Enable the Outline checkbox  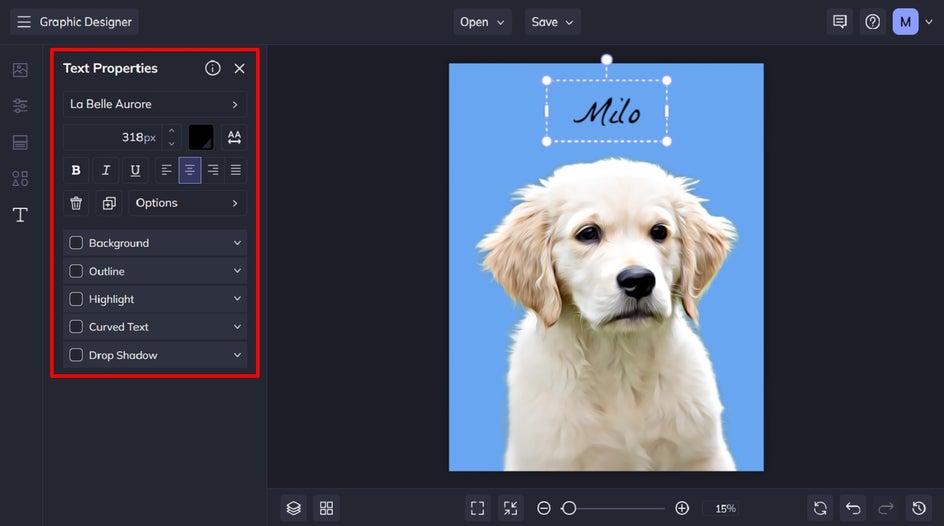[x=76, y=271]
